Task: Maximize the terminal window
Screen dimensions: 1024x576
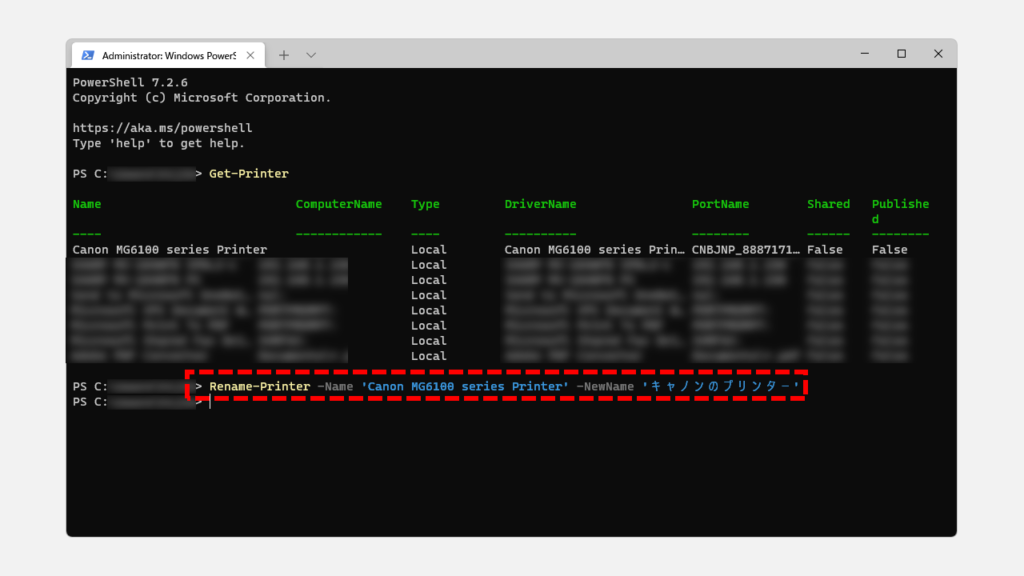Action: click(901, 54)
